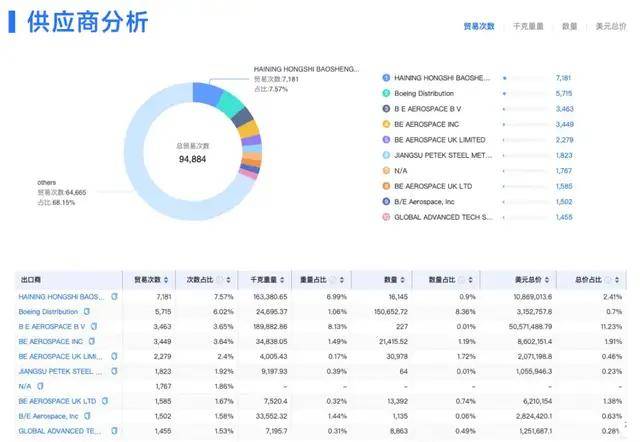
Task: Copy icon next to B/E Aerospace, Inc row
Action: [x=87, y=416]
